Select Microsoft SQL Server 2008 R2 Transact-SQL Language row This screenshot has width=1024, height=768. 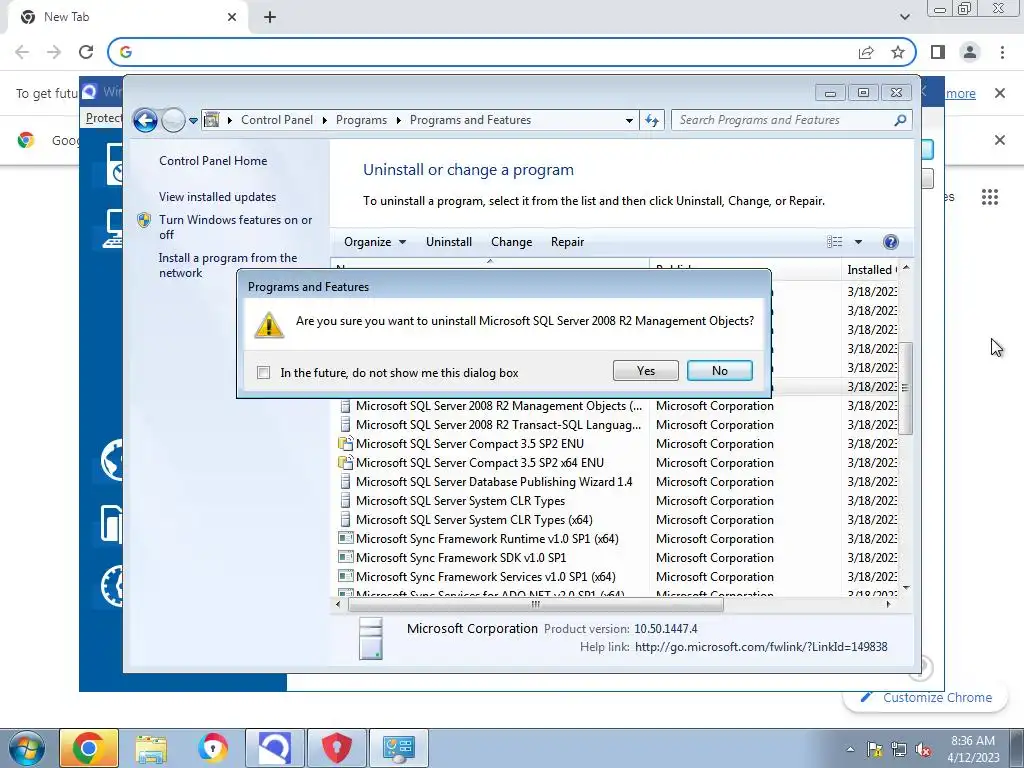tap(490, 424)
